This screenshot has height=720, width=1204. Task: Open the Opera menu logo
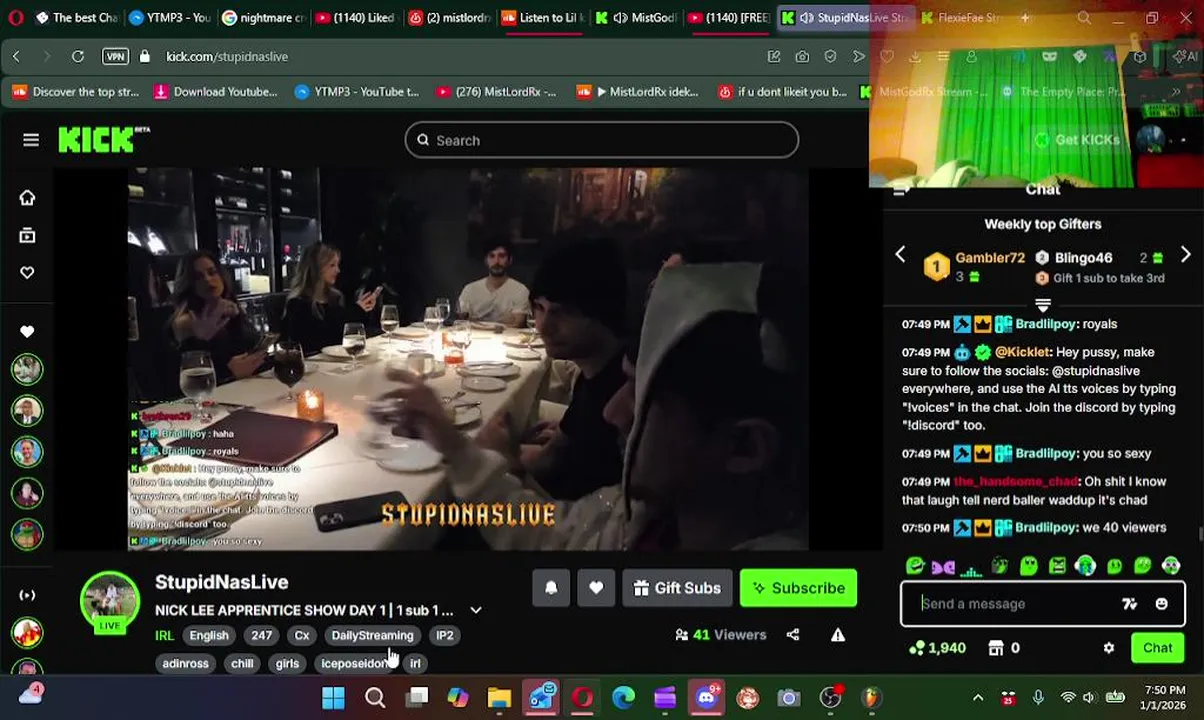(x=15, y=18)
